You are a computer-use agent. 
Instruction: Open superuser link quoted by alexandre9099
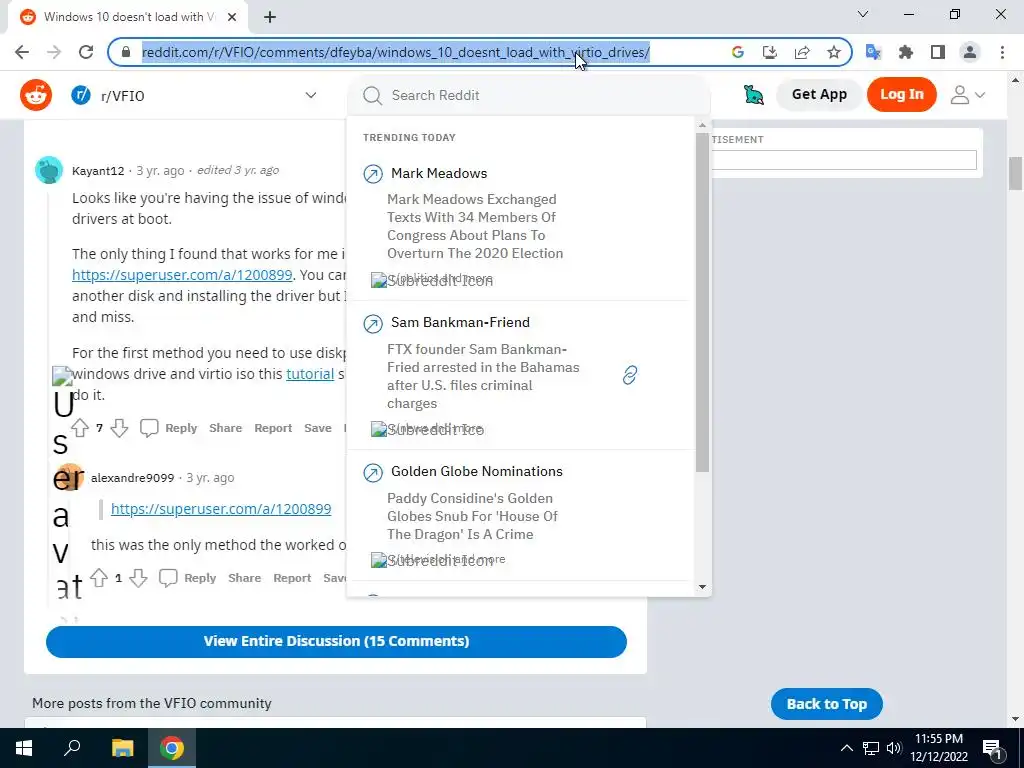click(x=221, y=509)
